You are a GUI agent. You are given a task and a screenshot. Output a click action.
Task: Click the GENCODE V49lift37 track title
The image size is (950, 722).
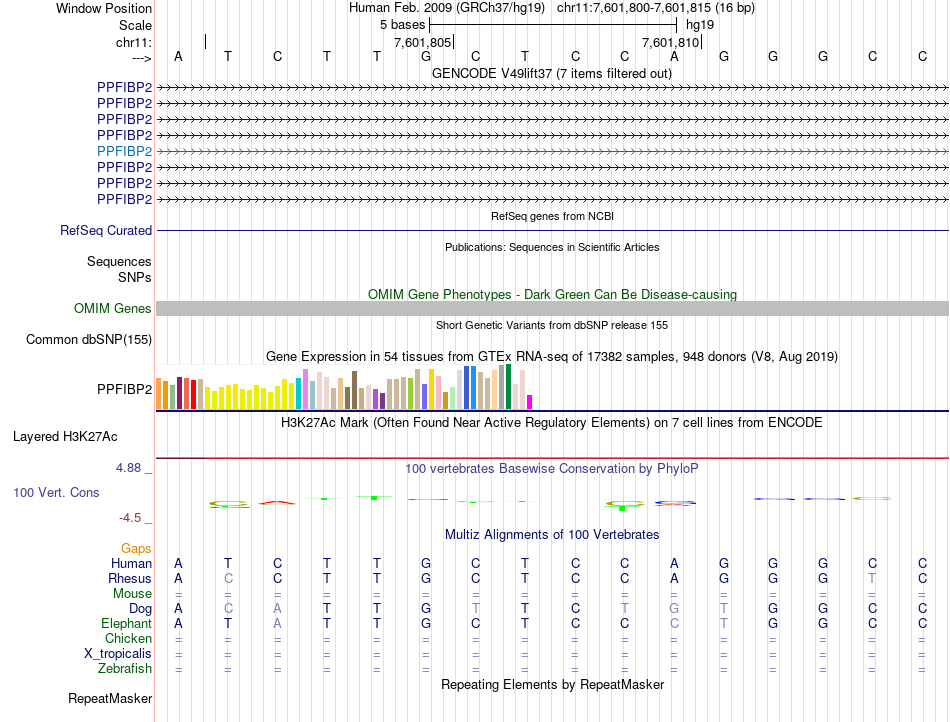pos(551,73)
